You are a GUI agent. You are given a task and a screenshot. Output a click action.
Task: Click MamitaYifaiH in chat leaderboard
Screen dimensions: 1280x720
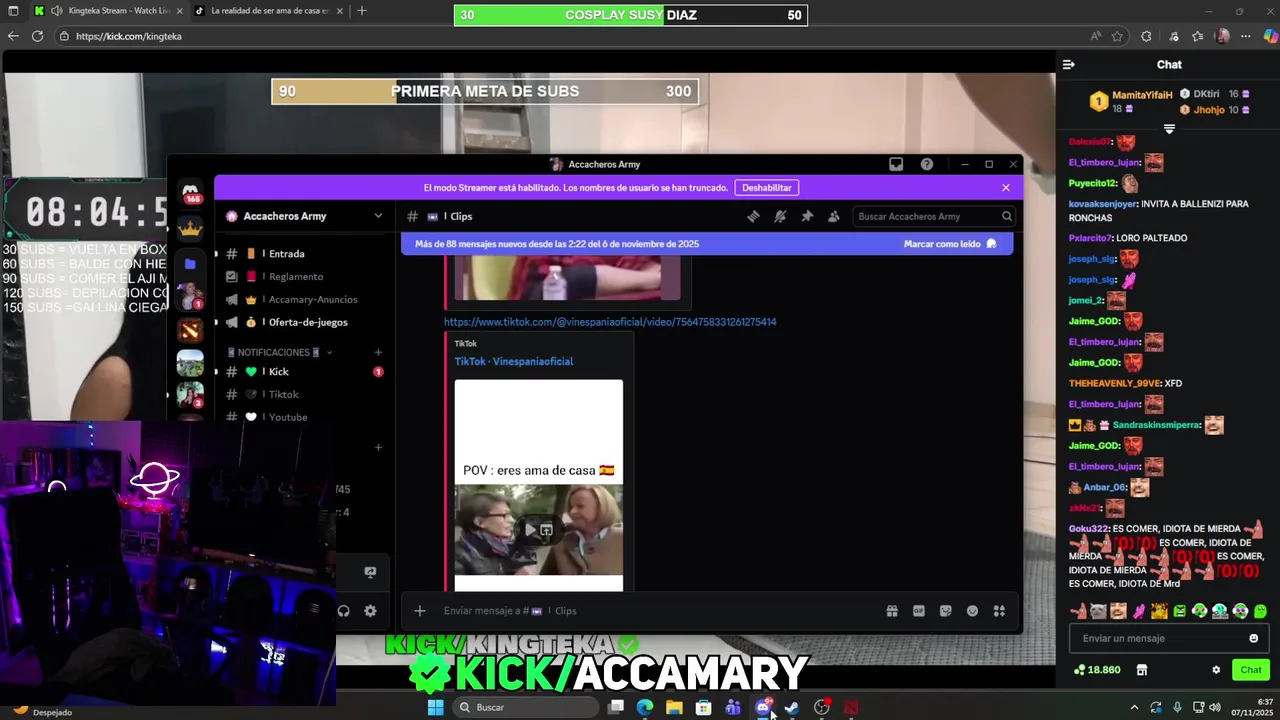pos(1142,95)
